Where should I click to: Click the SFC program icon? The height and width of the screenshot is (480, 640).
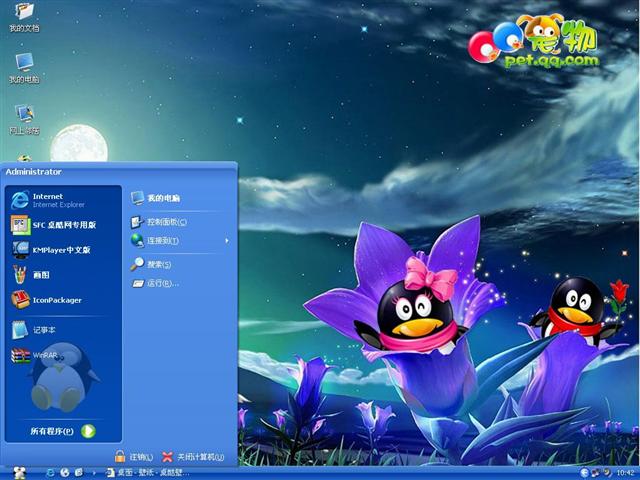[x=20, y=225]
